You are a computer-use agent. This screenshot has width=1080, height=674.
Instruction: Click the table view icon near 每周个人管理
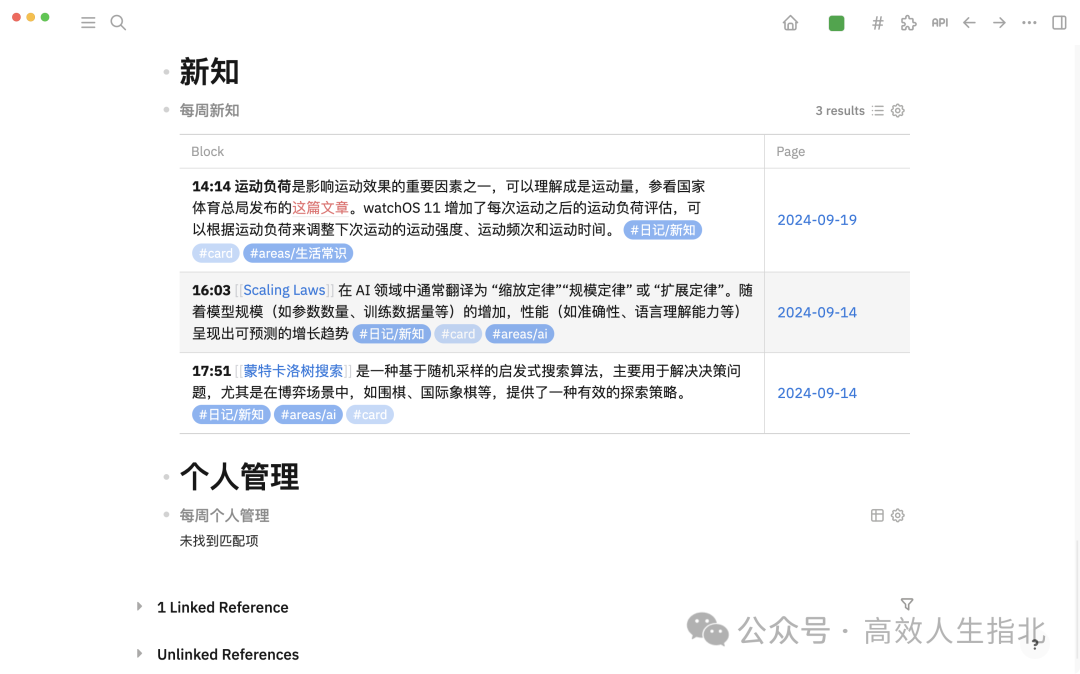pos(877,515)
